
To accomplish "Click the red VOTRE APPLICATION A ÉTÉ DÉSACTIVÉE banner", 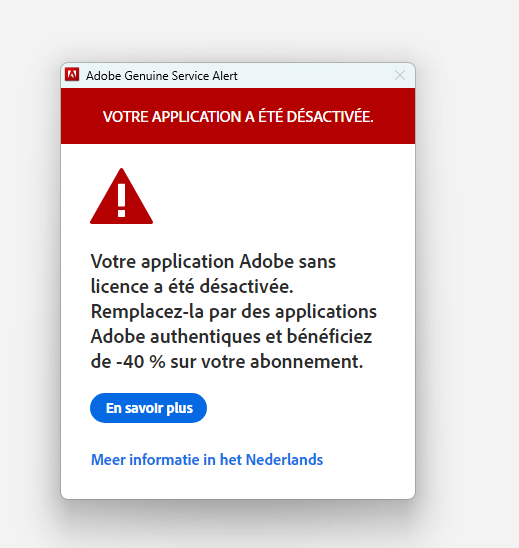I will 238,116.
